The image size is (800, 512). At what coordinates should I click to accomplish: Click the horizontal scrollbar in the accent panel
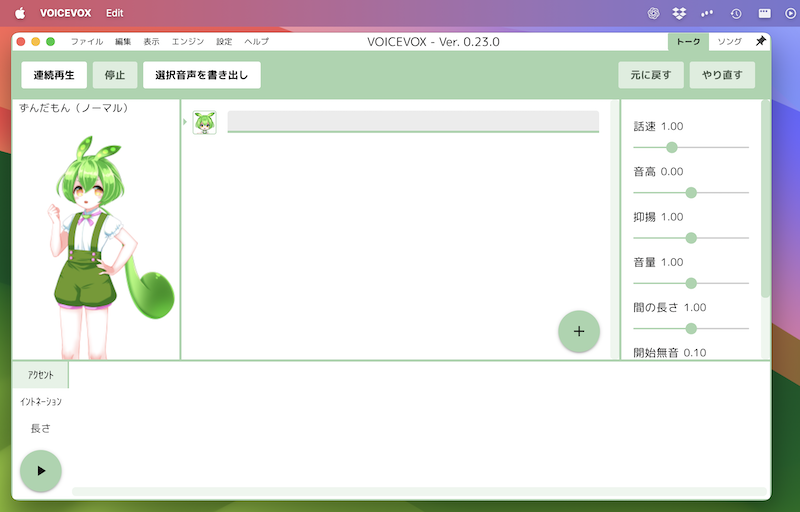tap(419, 492)
